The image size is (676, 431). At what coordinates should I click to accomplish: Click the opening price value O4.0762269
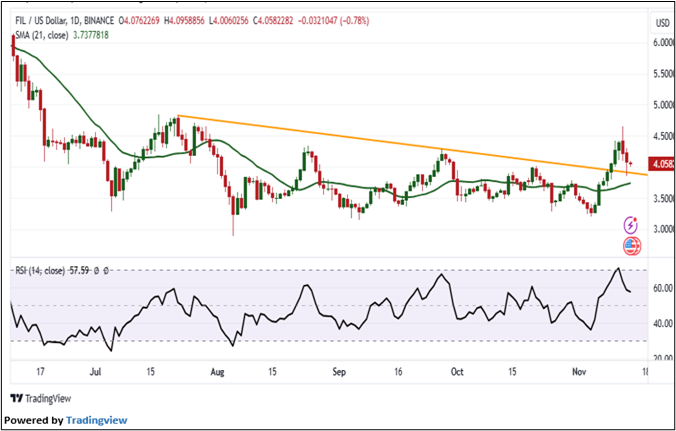click(x=139, y=21)
